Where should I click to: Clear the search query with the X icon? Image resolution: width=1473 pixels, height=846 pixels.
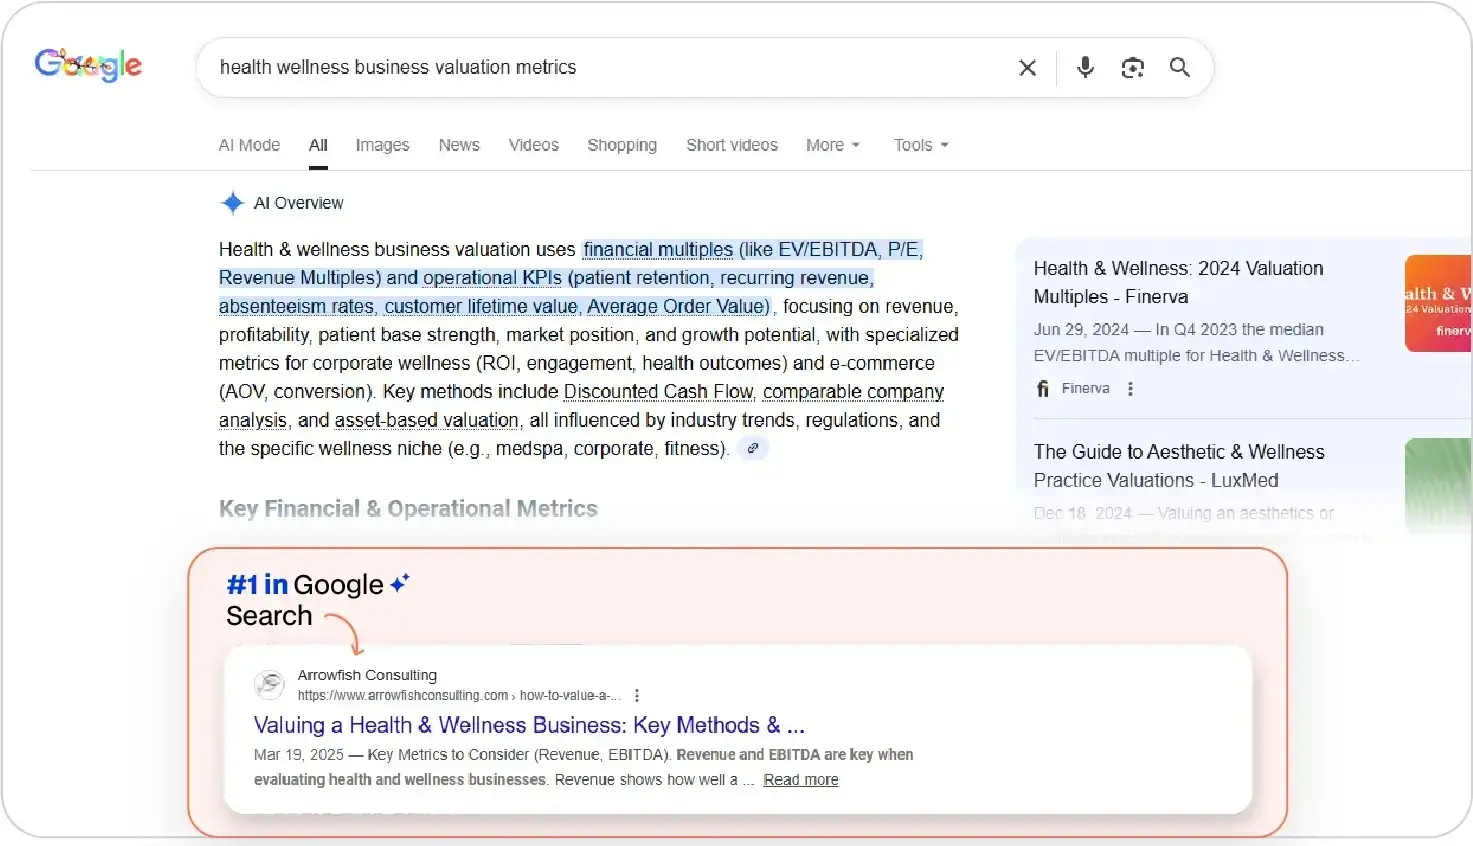[x=1027, y=67]
